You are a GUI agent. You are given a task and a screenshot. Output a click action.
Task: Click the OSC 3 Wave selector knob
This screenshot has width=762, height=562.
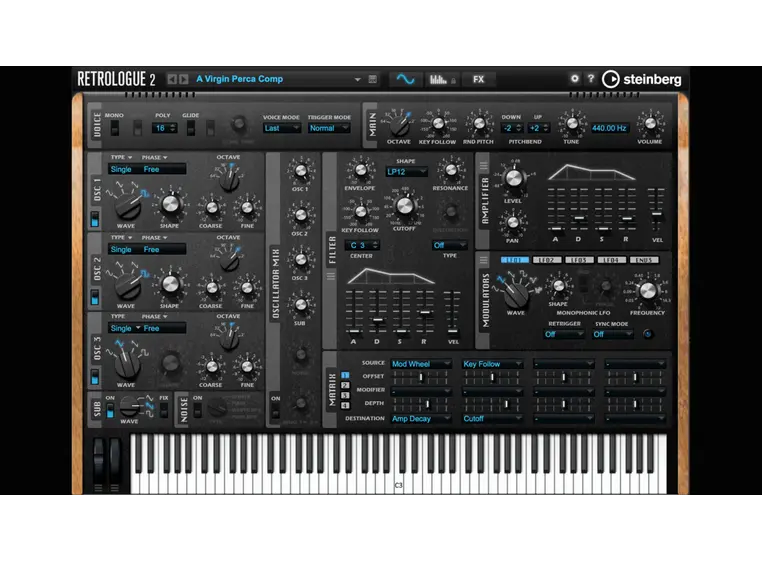(x=127, y=365)
